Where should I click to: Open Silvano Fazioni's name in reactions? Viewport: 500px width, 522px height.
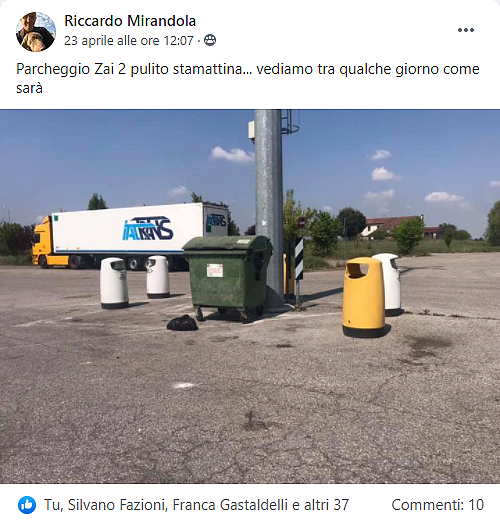point(117,505)
